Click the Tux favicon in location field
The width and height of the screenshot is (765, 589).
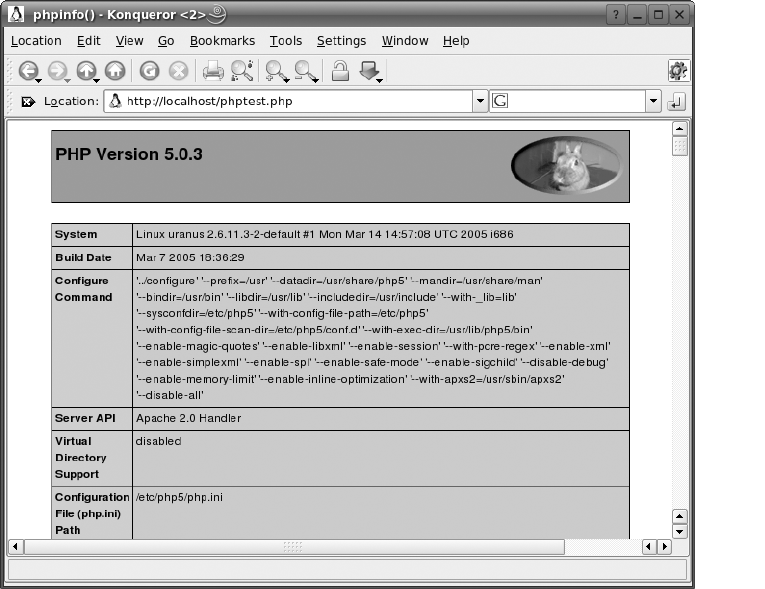(115, 101)
